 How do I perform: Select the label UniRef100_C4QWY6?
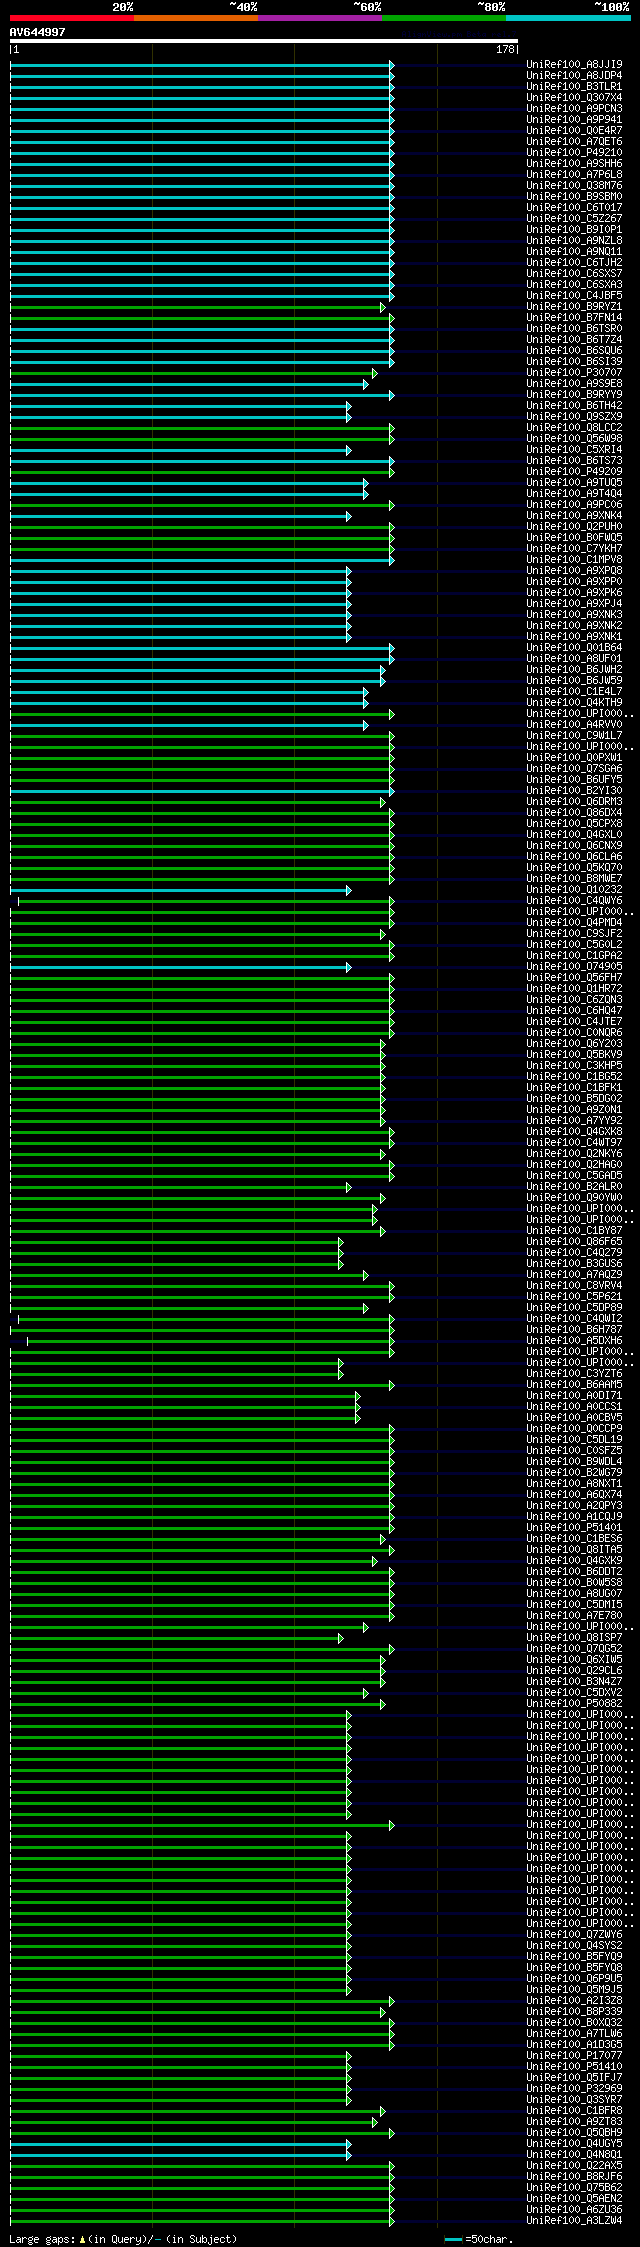click(574, 901)
